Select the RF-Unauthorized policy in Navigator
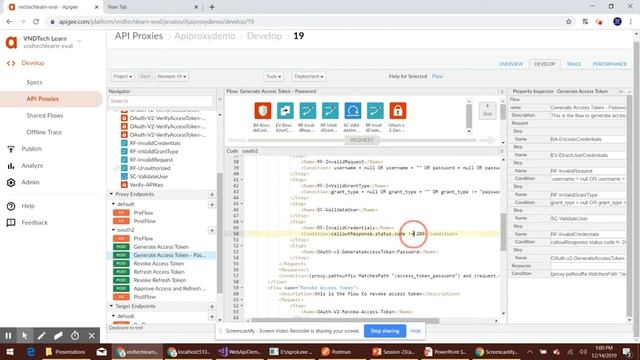640x360 pixels. (x=150, y=168)
